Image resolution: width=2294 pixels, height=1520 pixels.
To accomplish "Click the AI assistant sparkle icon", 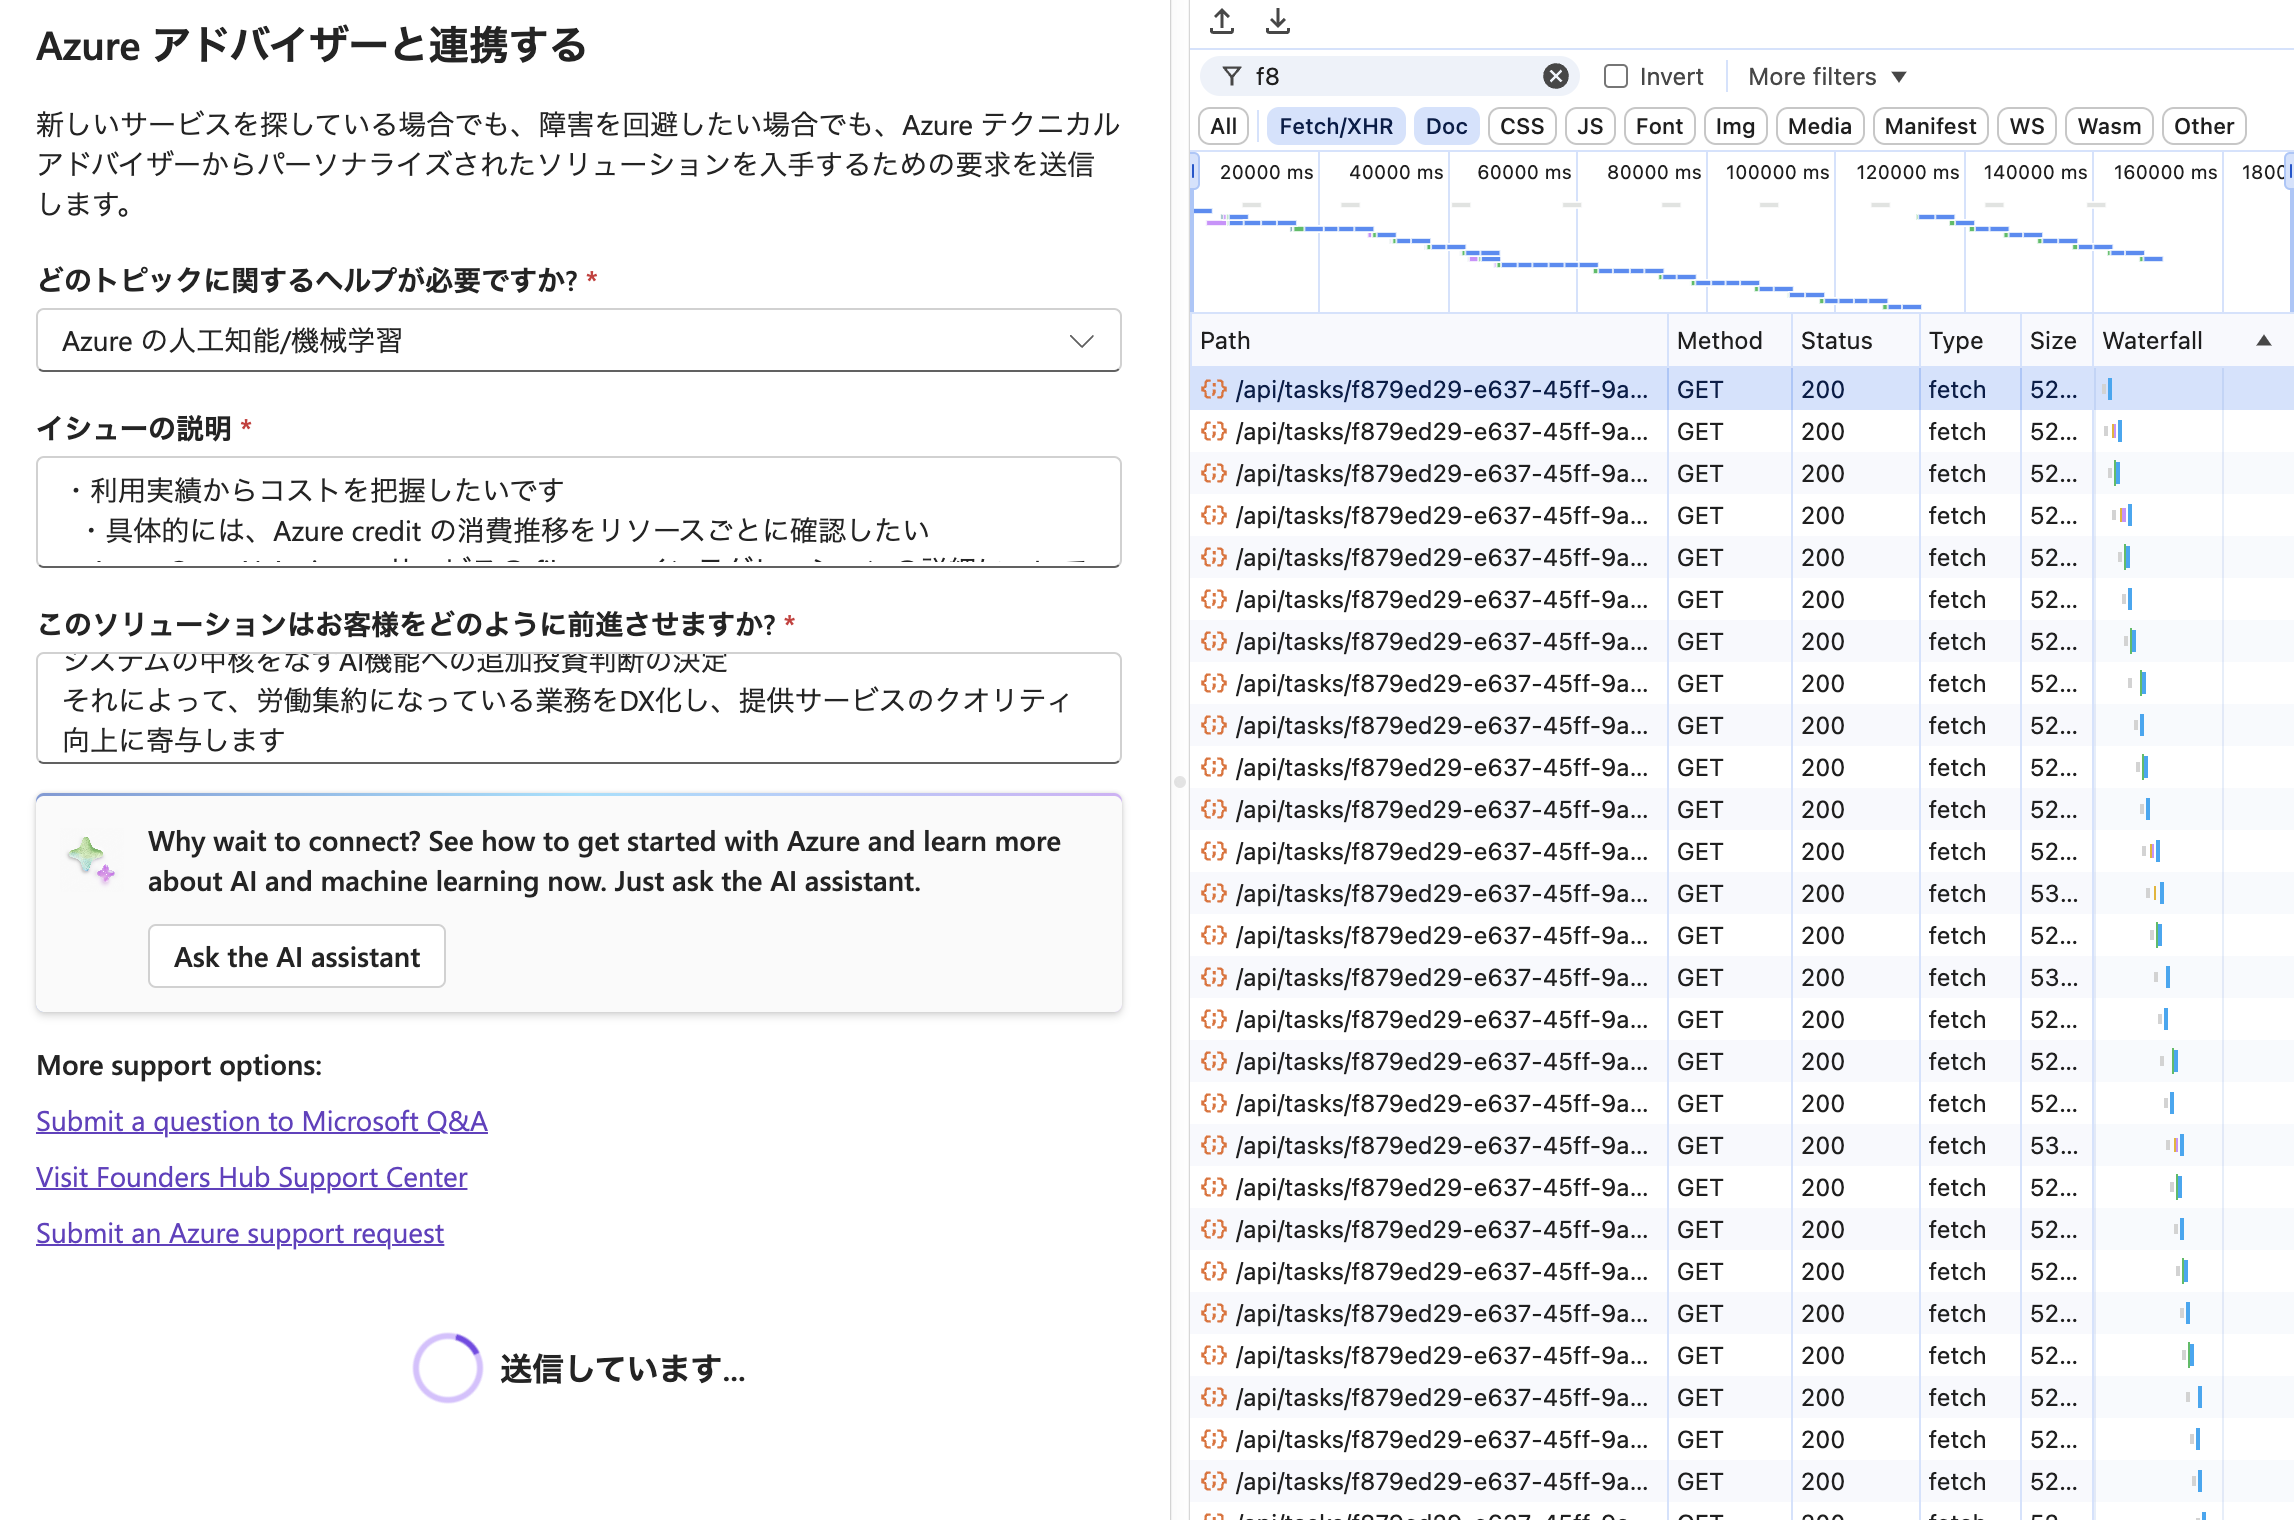I will click(x=91, y=860).
